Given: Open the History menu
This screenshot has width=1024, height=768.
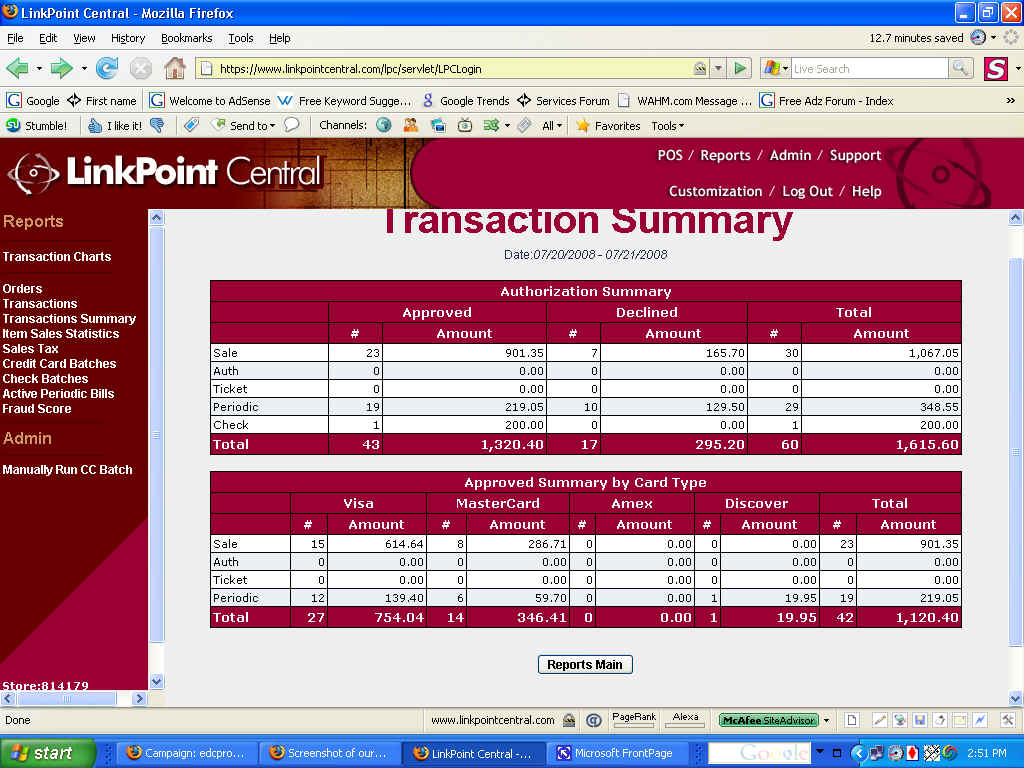Looking at the screenshot, I should (128, 38).
